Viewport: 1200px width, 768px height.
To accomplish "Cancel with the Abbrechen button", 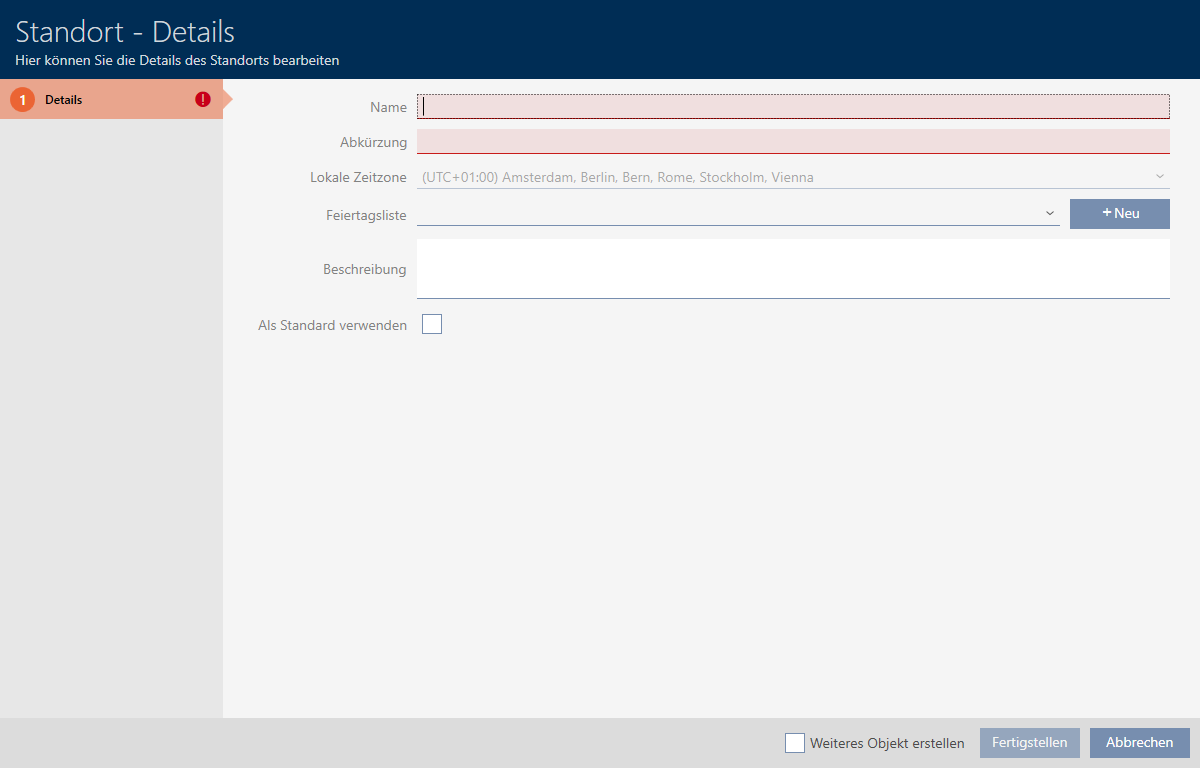I will 1139,743.
